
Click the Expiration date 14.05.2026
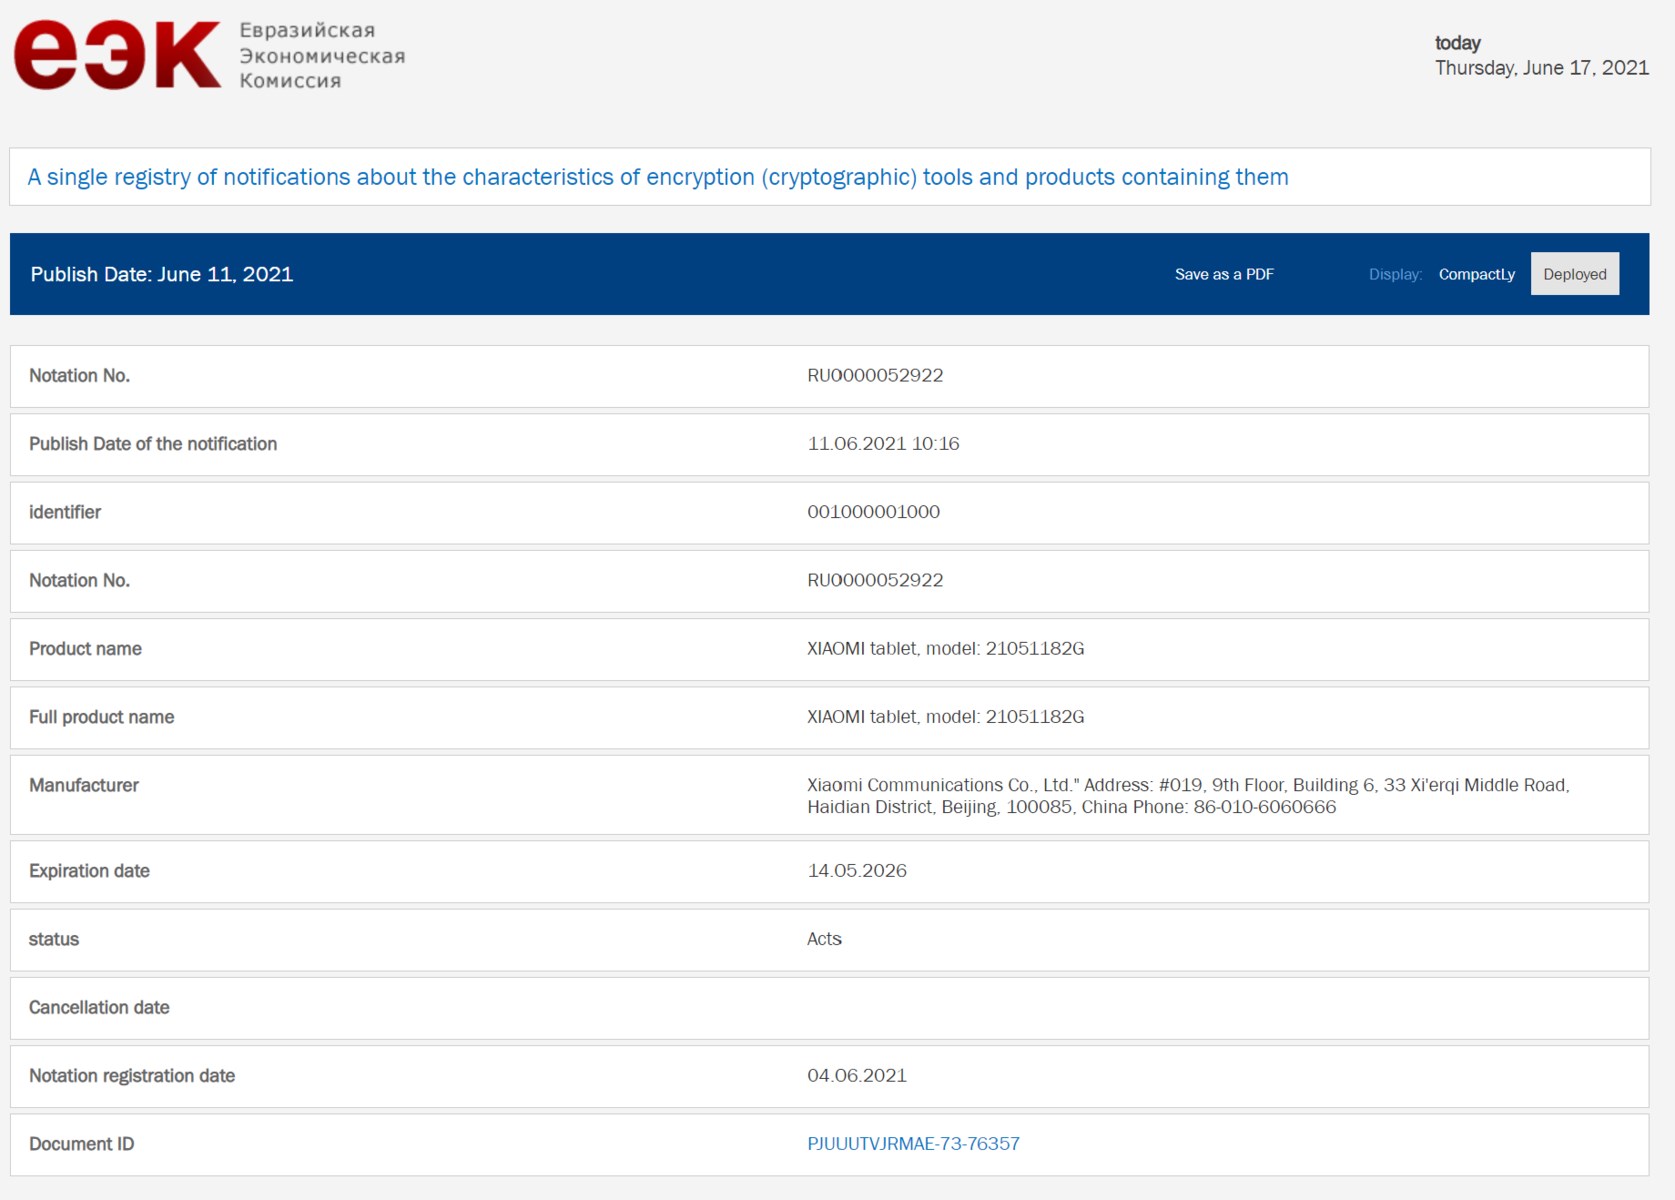click(857, 870)
